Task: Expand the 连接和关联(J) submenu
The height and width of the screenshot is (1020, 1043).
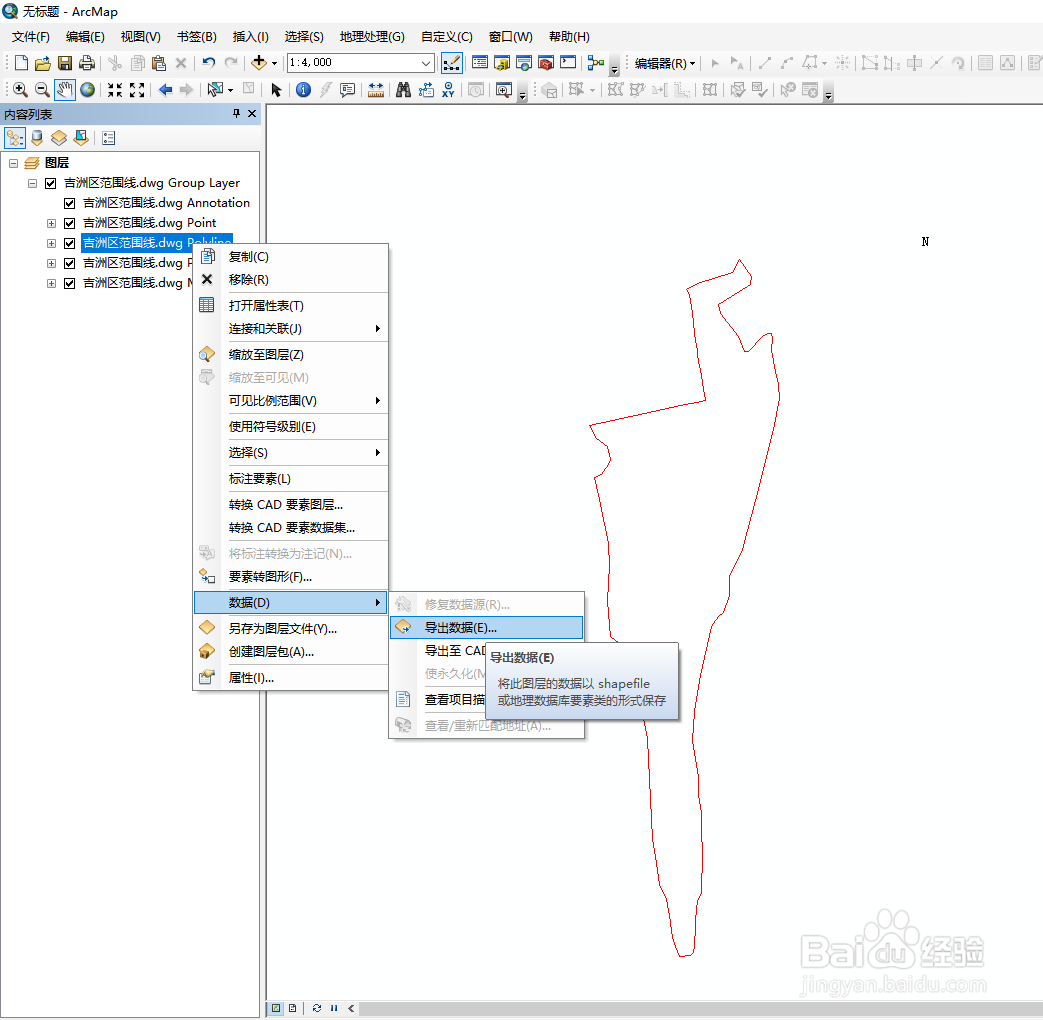Action: point(291,329)
